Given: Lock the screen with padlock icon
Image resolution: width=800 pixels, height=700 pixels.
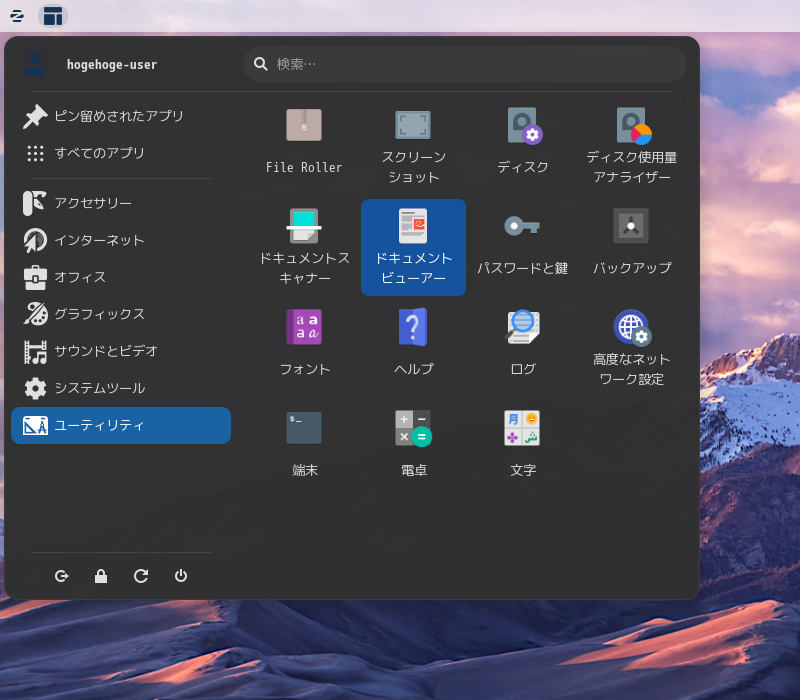Looking at the screenshot, I should click(101, 576).
